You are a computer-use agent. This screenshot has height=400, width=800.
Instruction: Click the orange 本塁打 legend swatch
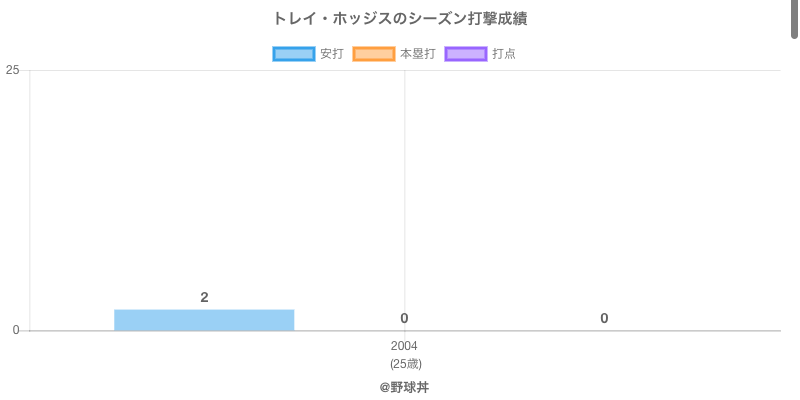[374, 54]
